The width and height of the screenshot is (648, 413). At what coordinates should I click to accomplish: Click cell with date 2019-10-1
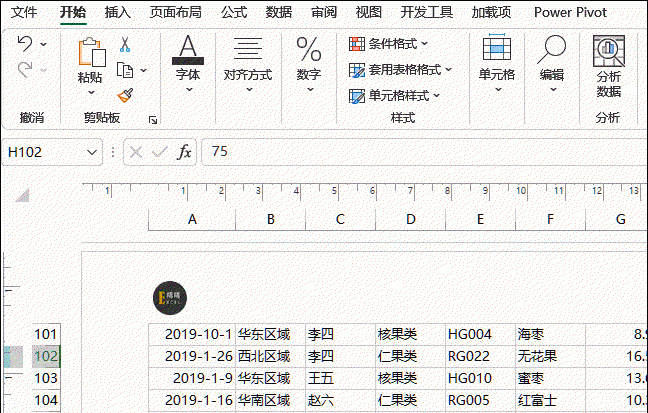[192, 334]
